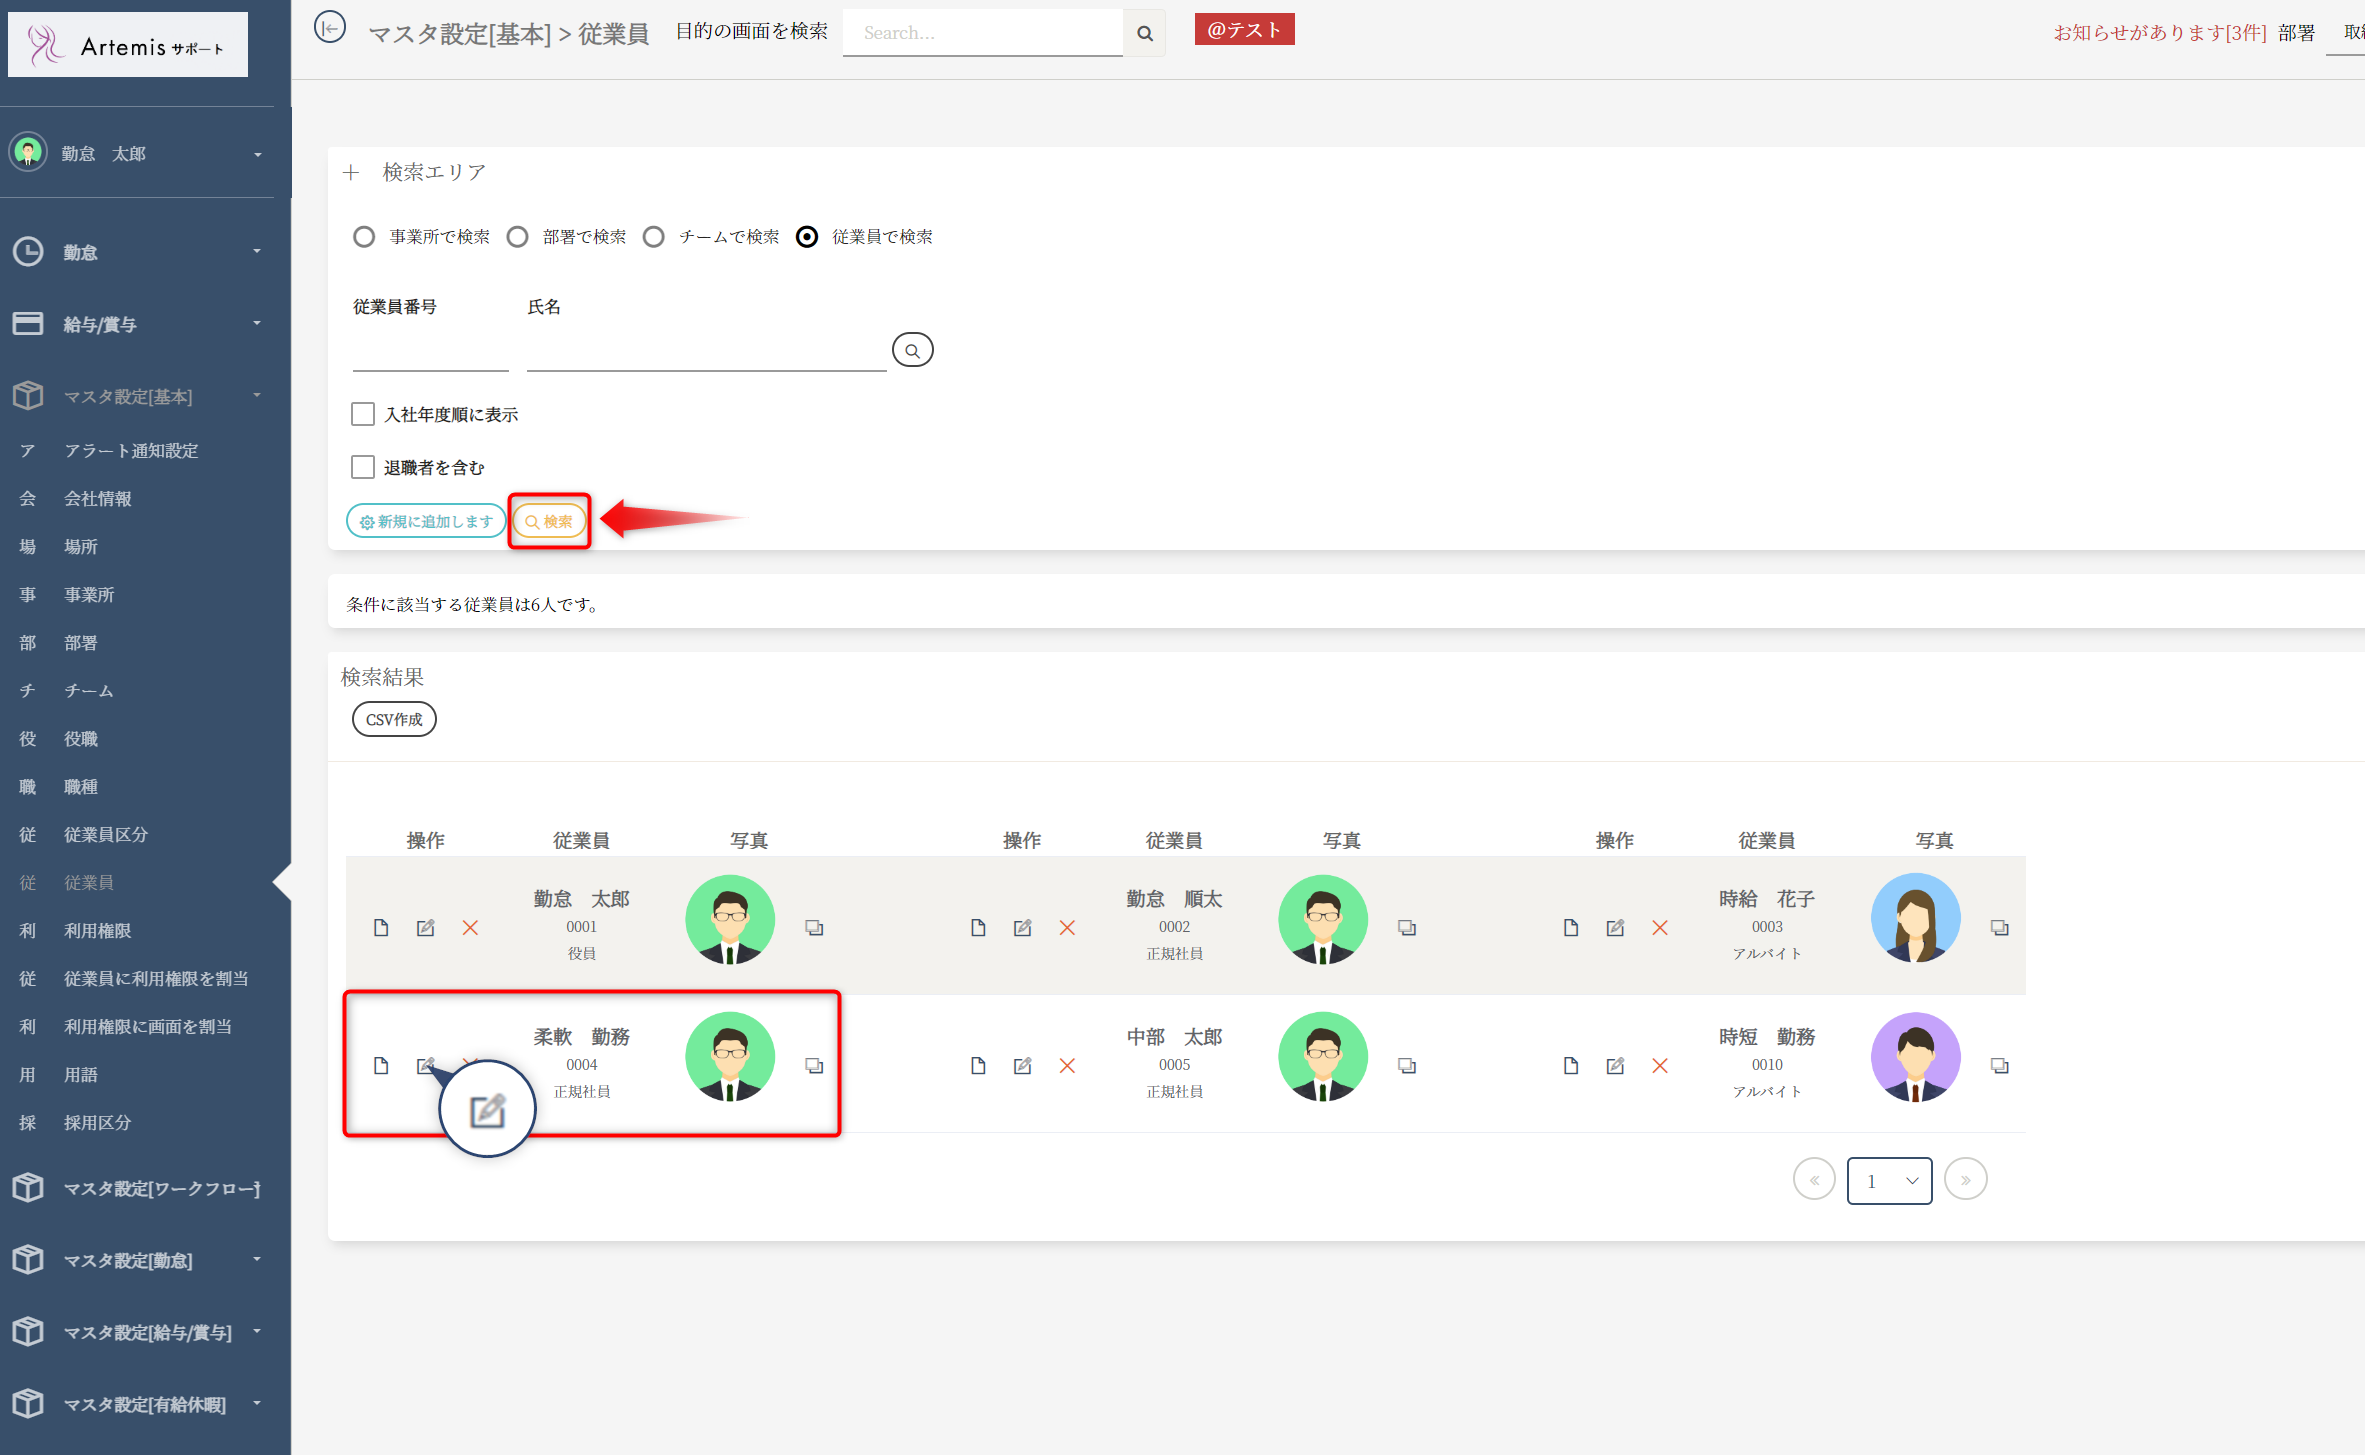Select the 事業所で検索 radio button
2365x1455 pixels.
(x=364, y=237)
